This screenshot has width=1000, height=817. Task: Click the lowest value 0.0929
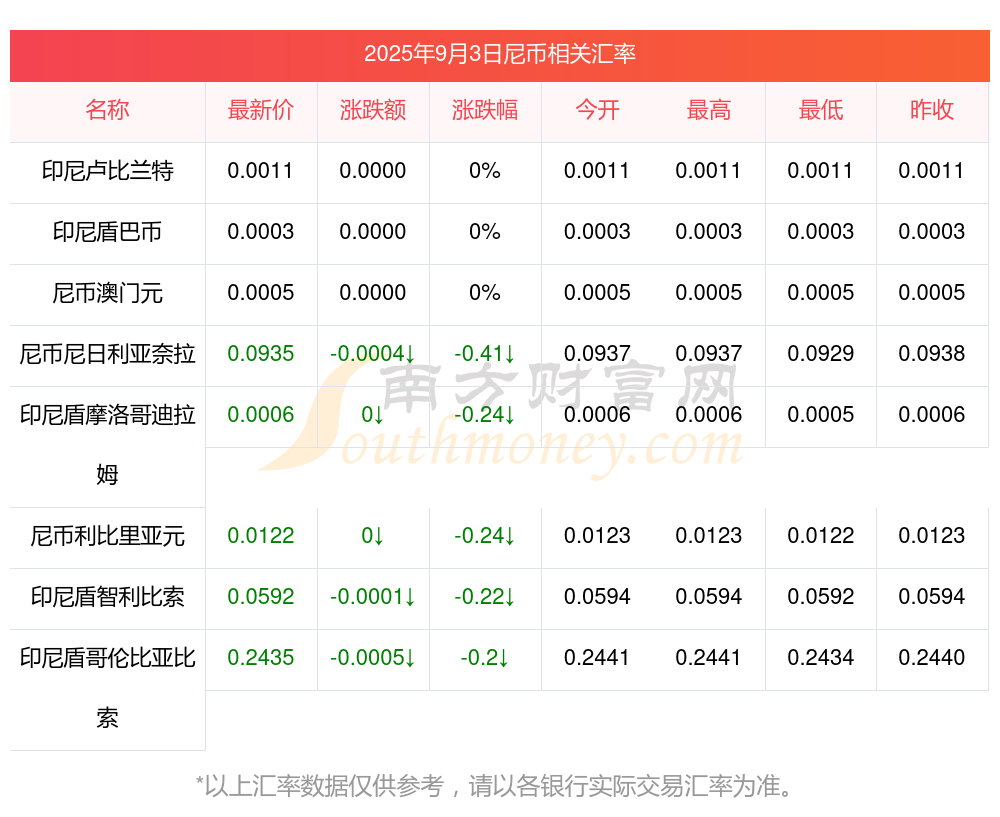[x=821, y=353]
